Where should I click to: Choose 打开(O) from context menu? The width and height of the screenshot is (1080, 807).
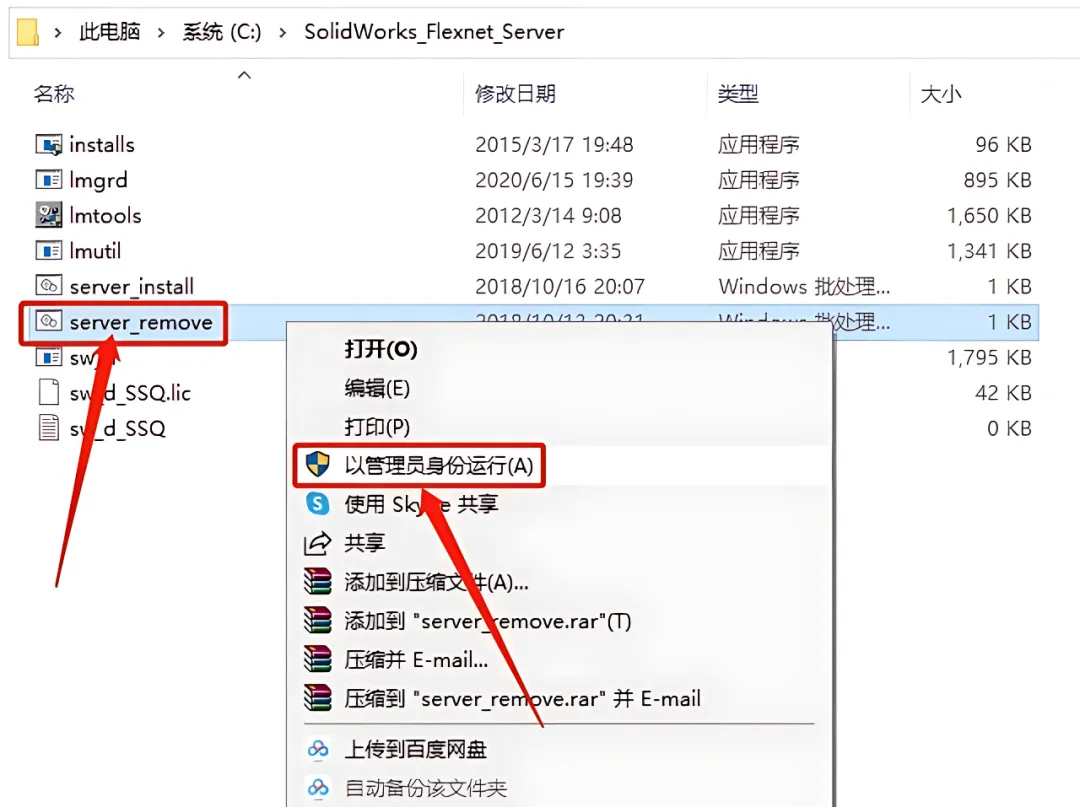tap(381, 349)
